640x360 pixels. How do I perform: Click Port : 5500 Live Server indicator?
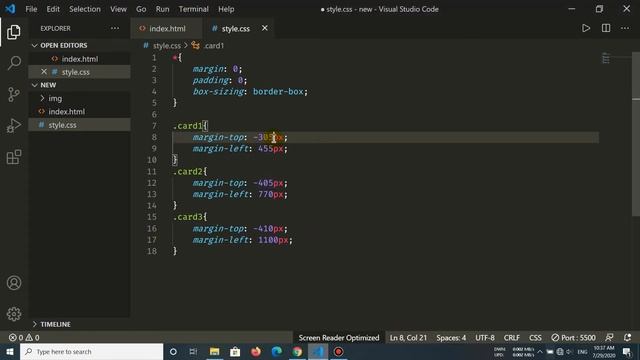[x=573, y=338]
